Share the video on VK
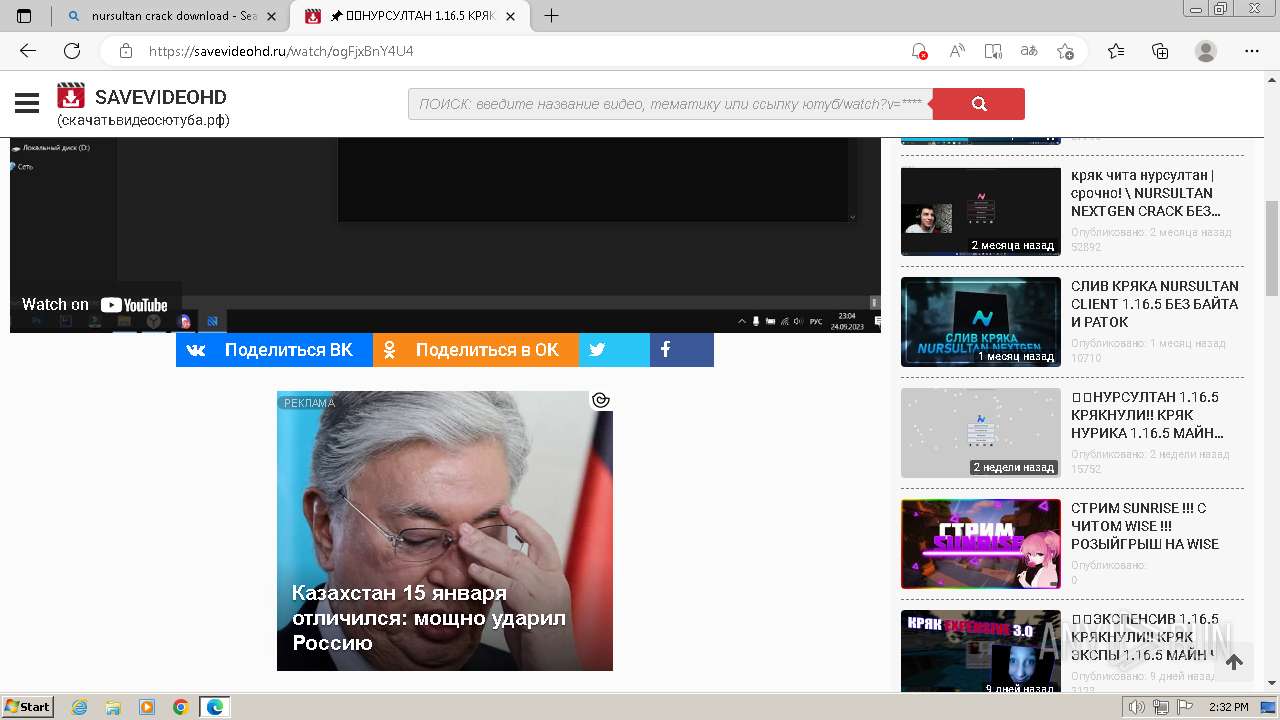Viewport: 1280px width, 720px height. (274, 350)
